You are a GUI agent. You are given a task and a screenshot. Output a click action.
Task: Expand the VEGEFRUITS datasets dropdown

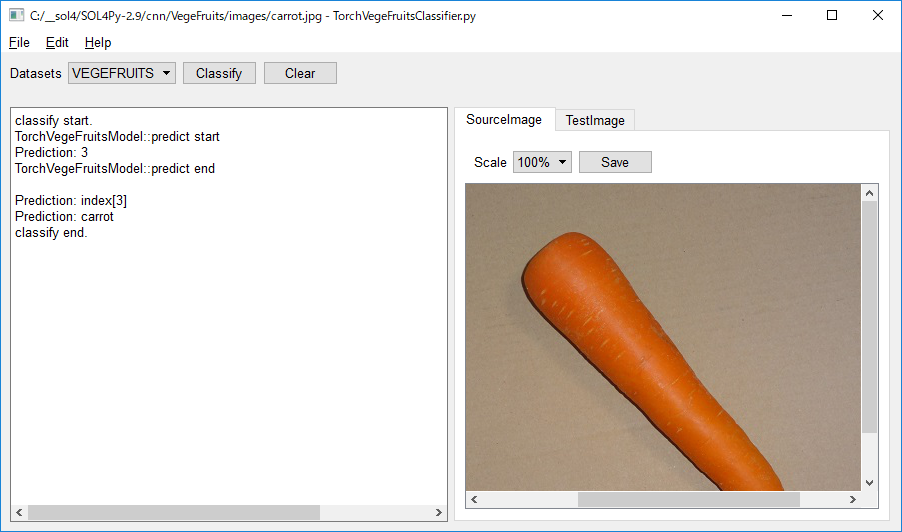click(122, 73)
